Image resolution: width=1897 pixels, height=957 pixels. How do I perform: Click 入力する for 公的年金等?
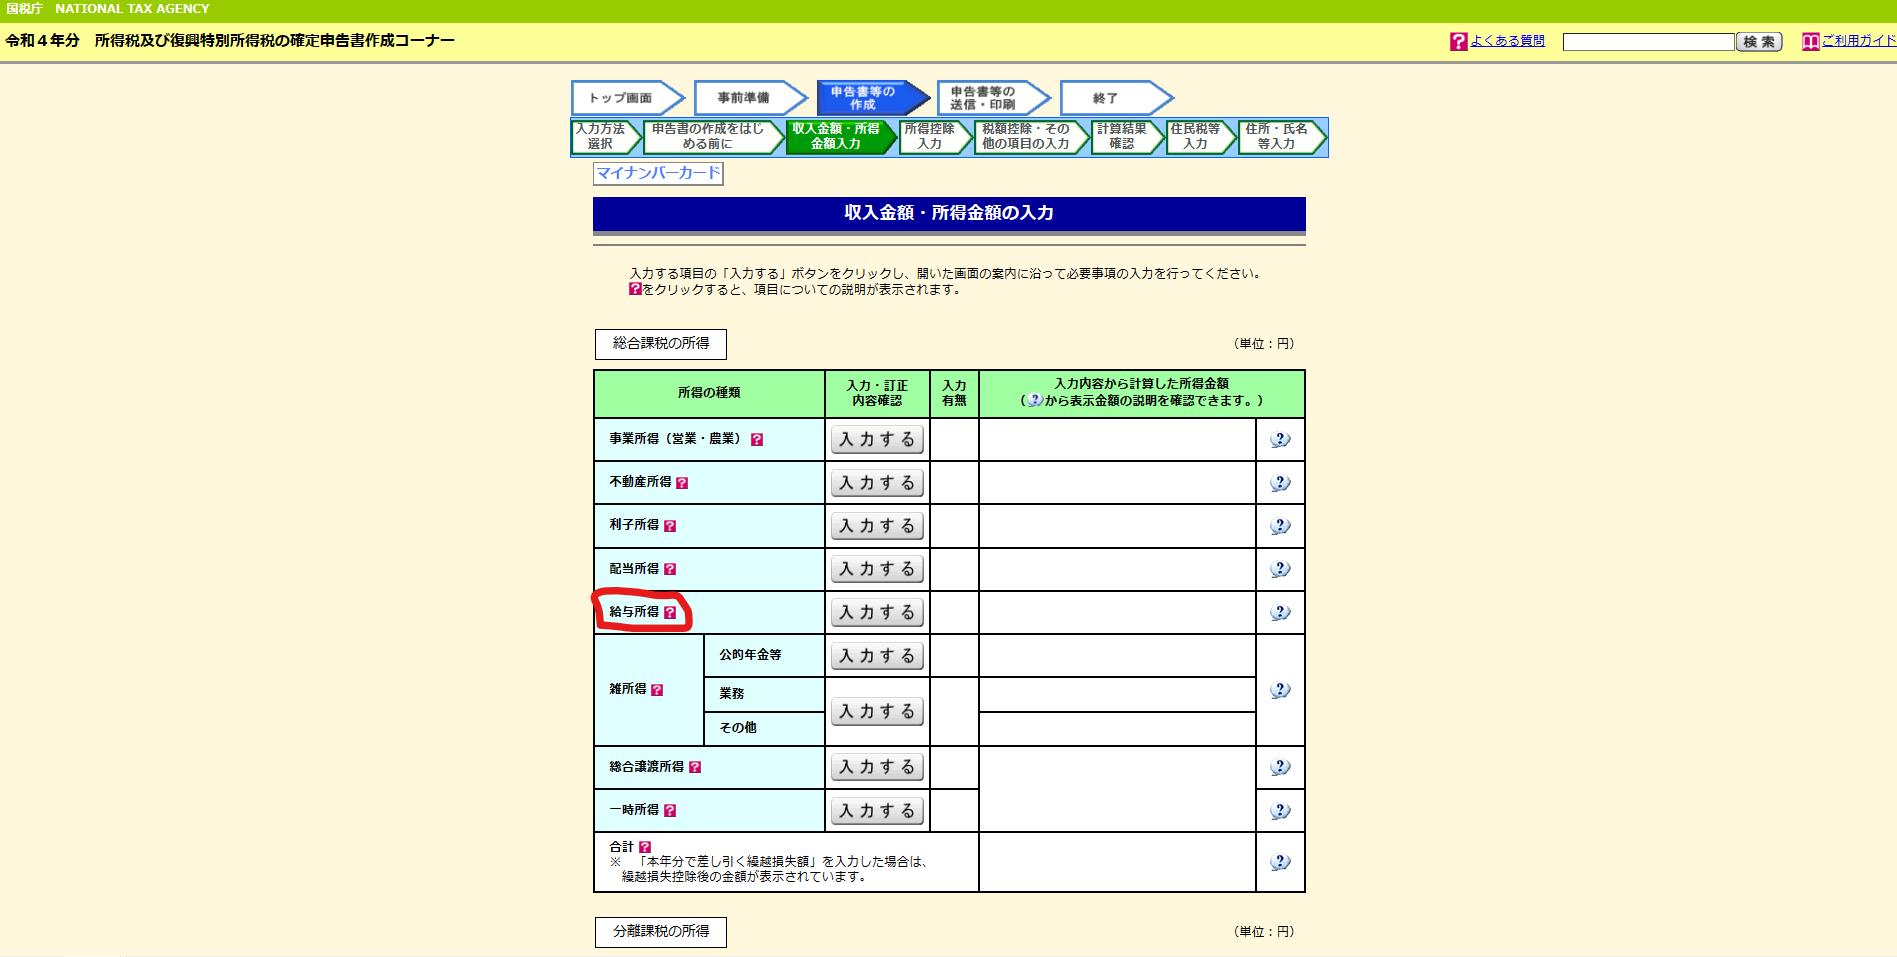pos(877,656)
